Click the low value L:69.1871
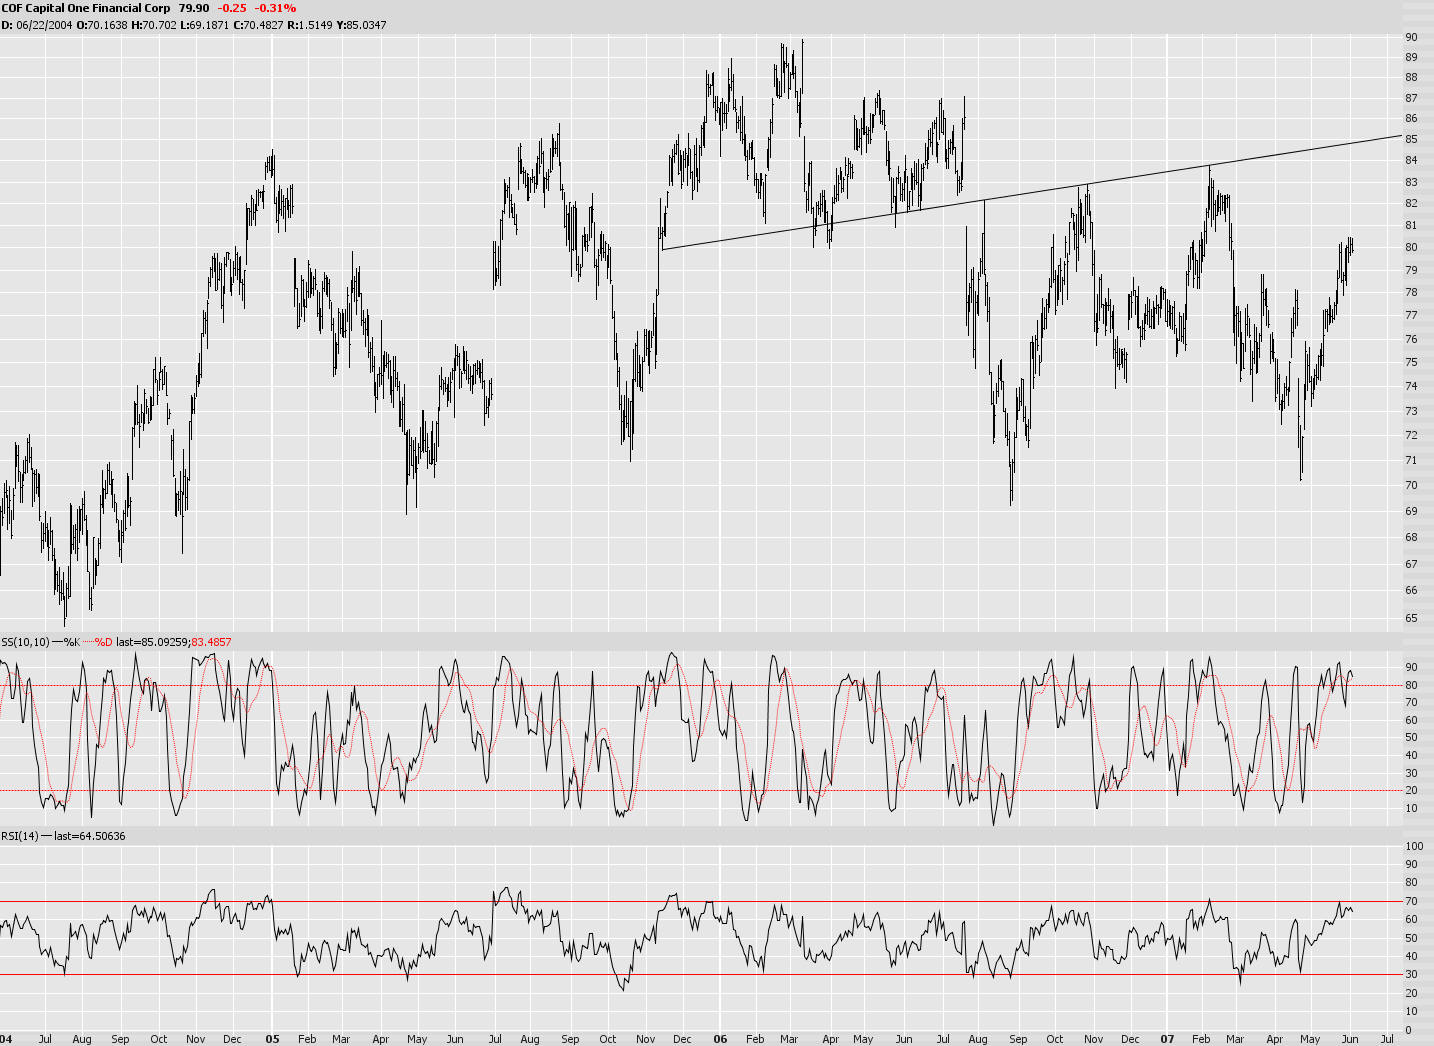The image size is (1434, 1046). 205,25
